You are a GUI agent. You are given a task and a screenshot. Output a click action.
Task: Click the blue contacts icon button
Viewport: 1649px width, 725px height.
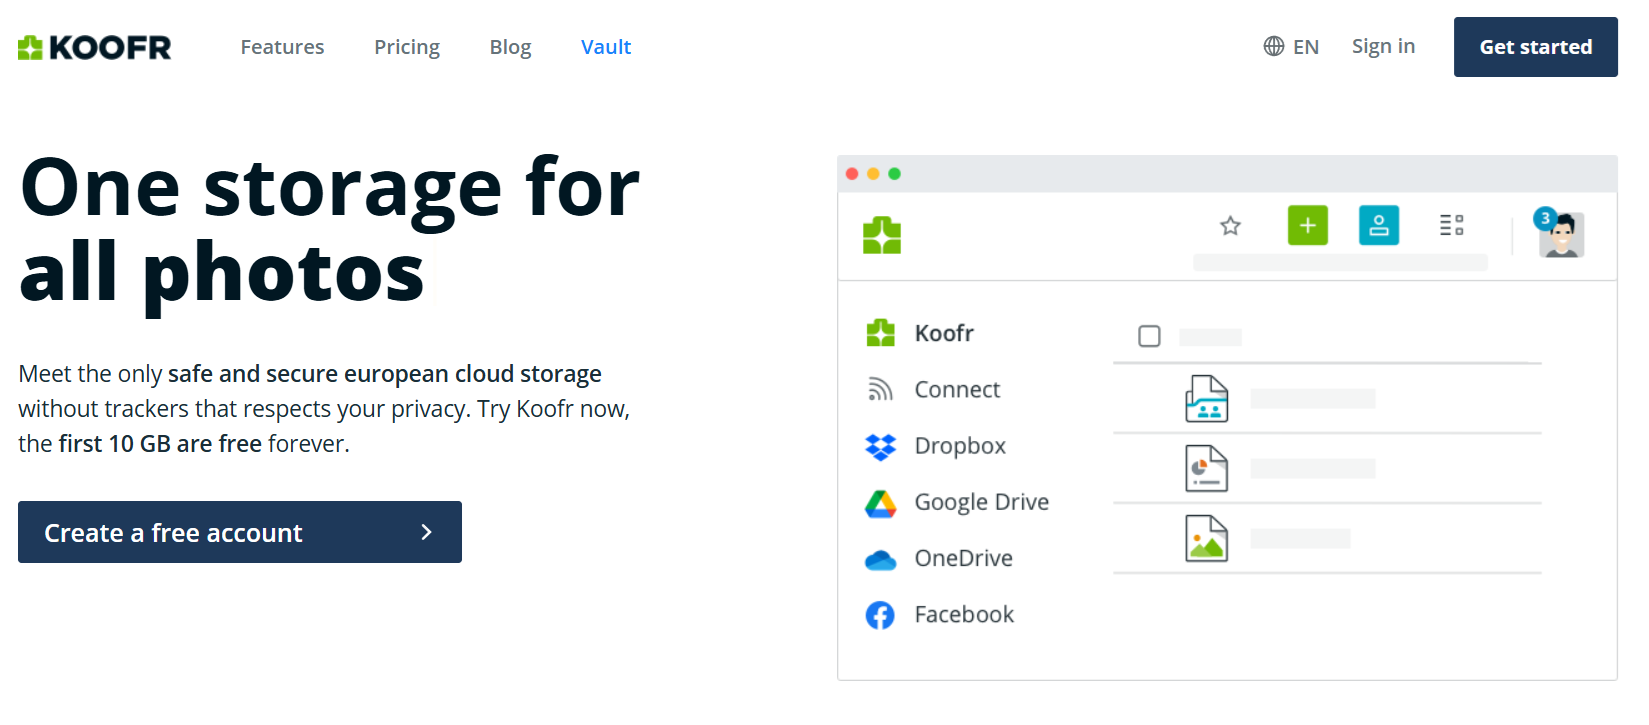coord(1379,225)
